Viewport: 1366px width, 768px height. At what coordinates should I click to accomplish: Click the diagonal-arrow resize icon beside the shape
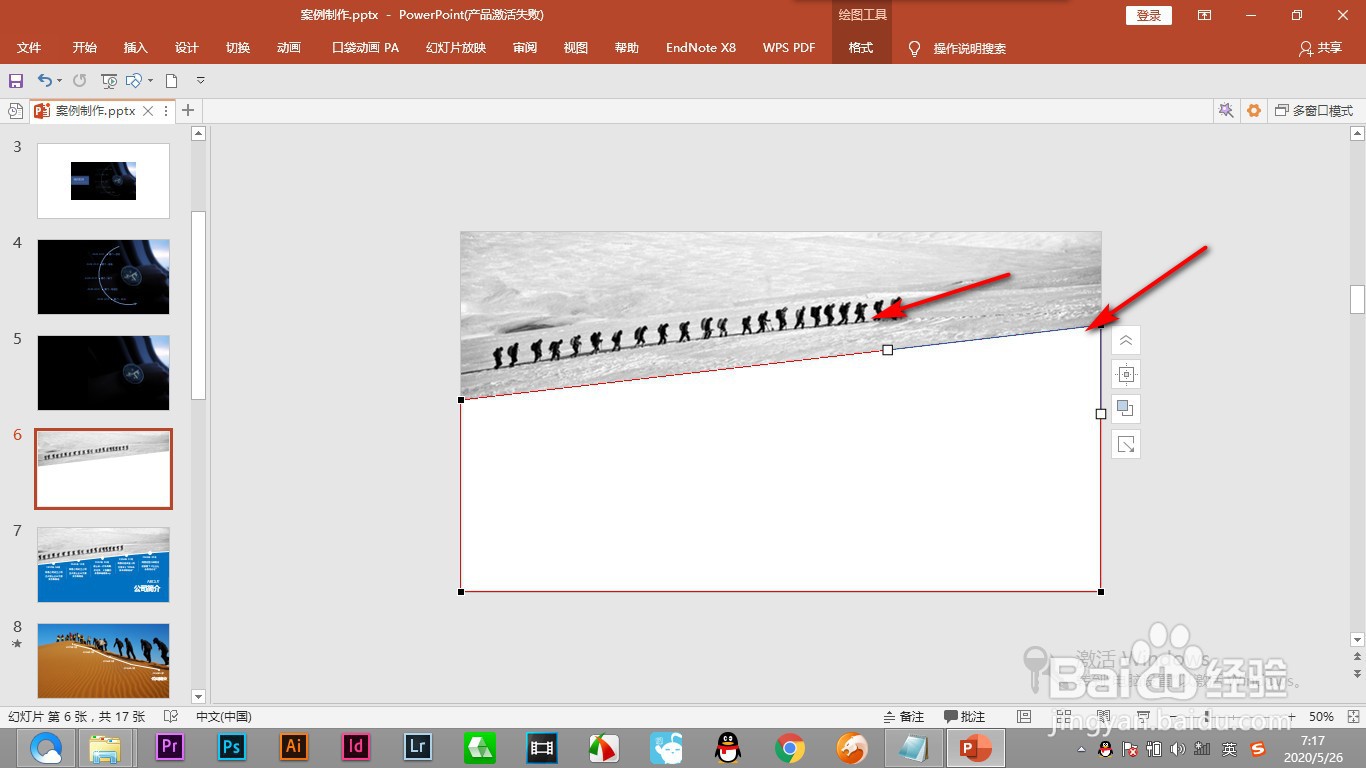coord(1126,444)
